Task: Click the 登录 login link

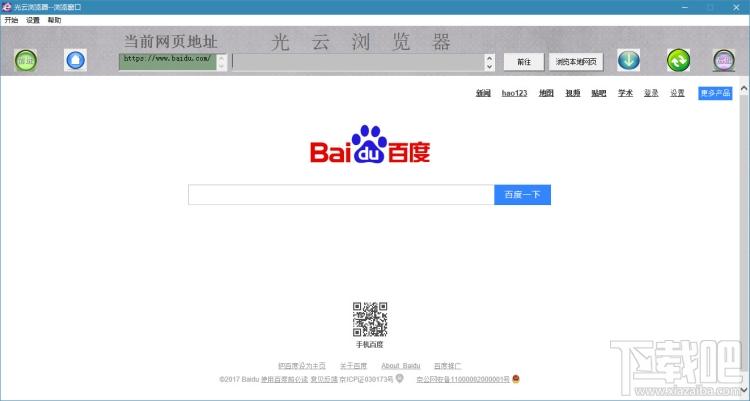Action: click(x=651, y=93)
